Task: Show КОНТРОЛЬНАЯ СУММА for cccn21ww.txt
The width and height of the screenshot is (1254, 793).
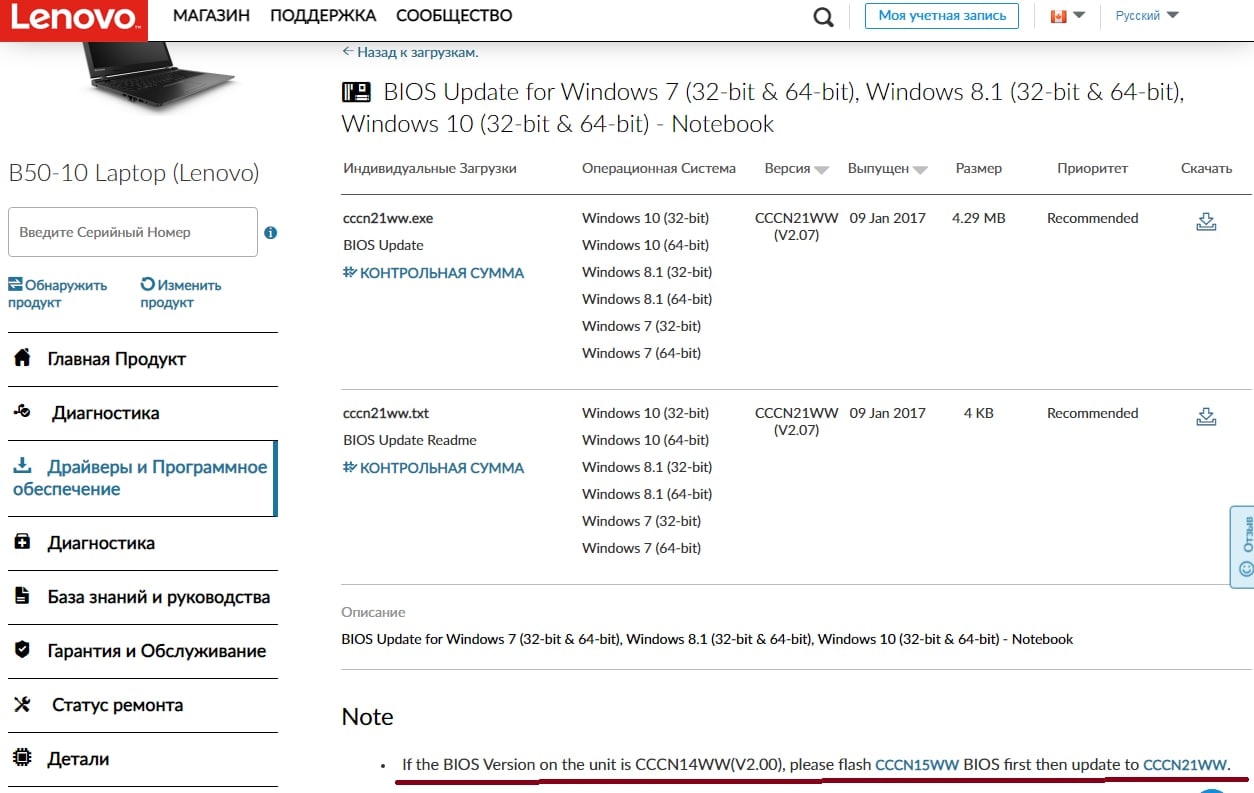Action: pyautogui.click(x=434, y=467)
